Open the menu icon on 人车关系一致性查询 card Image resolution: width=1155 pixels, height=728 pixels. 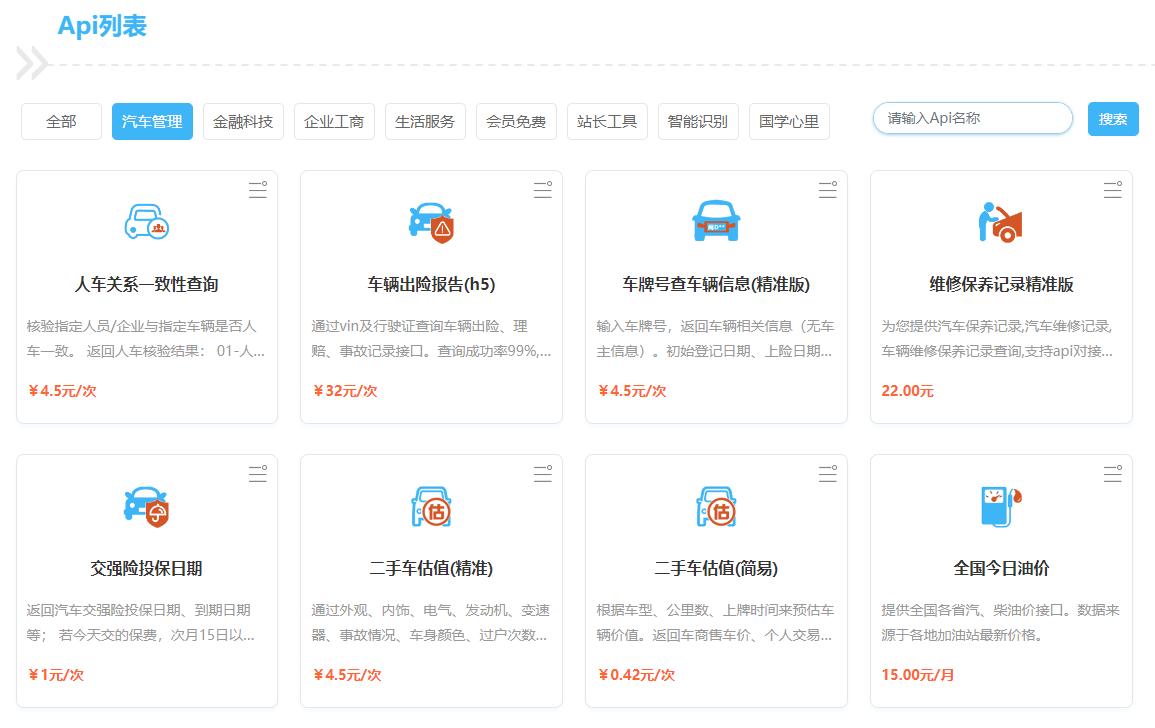[x=258, y=190]
